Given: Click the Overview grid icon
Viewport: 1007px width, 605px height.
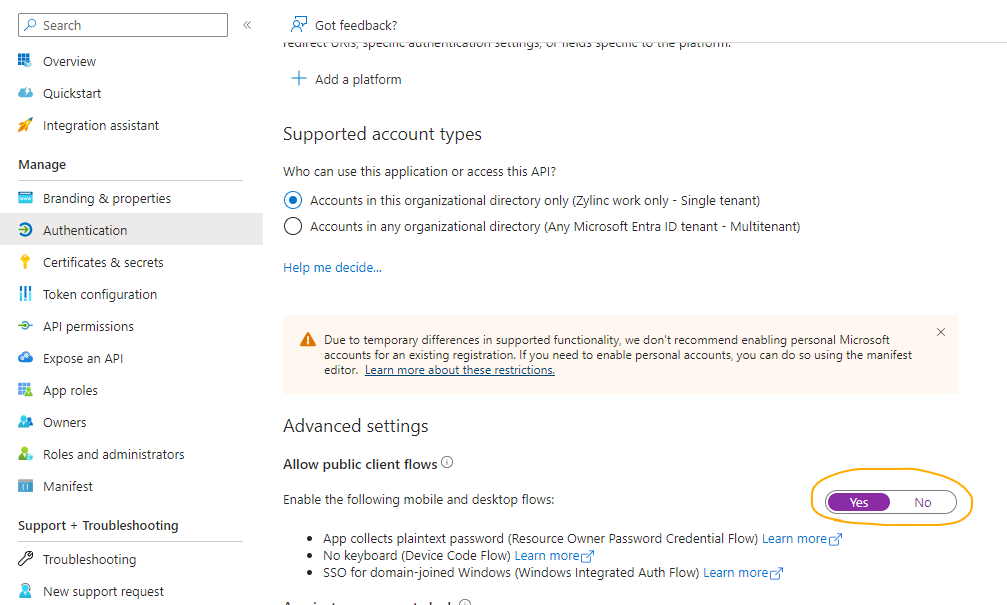Looking at the screenshot, I should (x=25, y=61).
